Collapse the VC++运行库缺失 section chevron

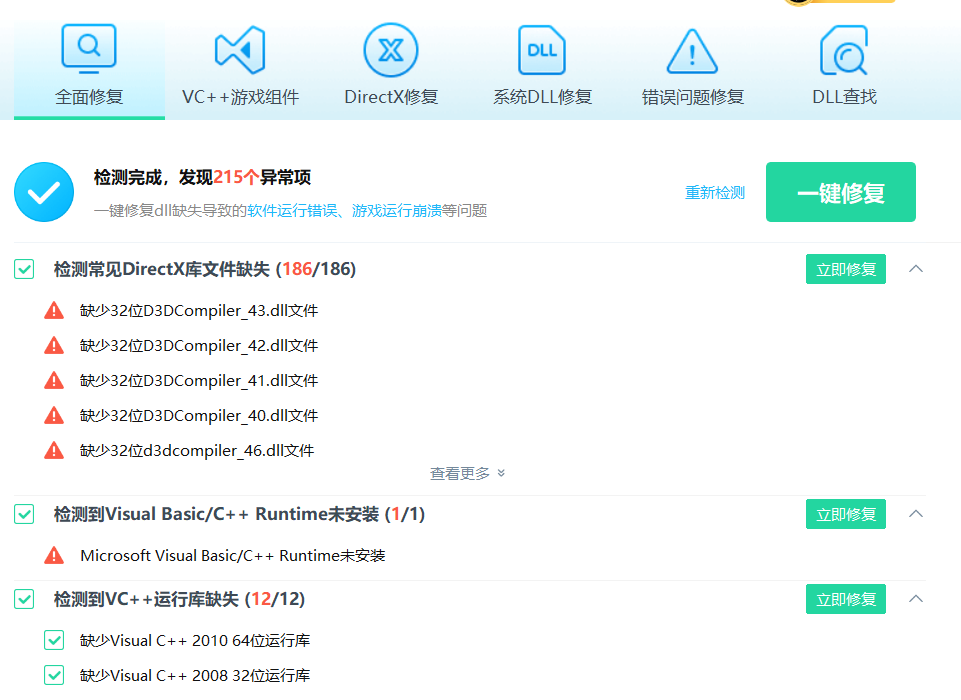(x=915, y=599)
